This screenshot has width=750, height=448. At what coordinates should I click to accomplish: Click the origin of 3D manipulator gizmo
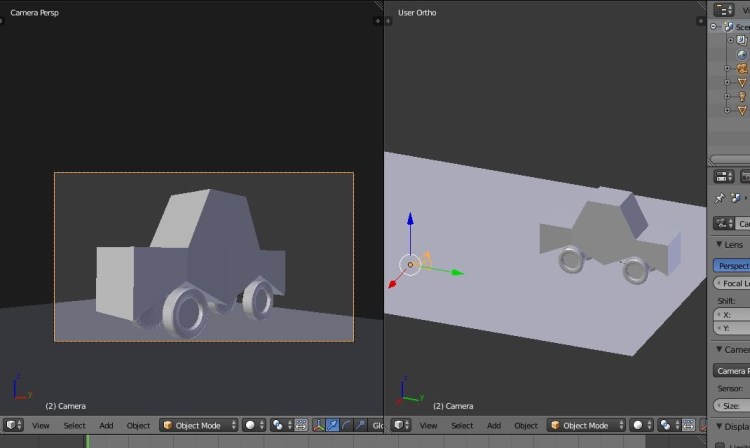pos(410,265)
